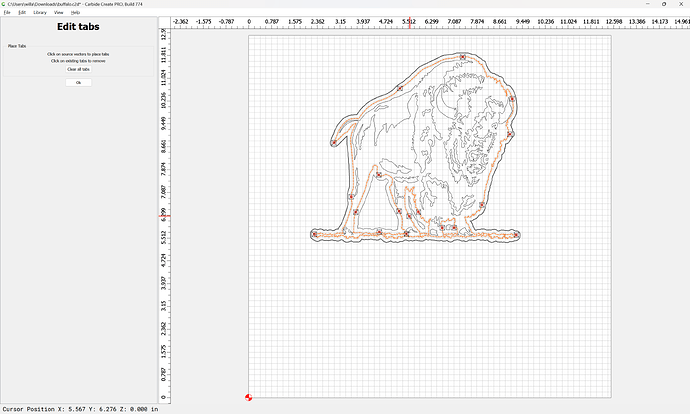Viewport: 690px width, 414px height.
Task: Click the Cursor Position readout in status bar
Action: (80, 409)
